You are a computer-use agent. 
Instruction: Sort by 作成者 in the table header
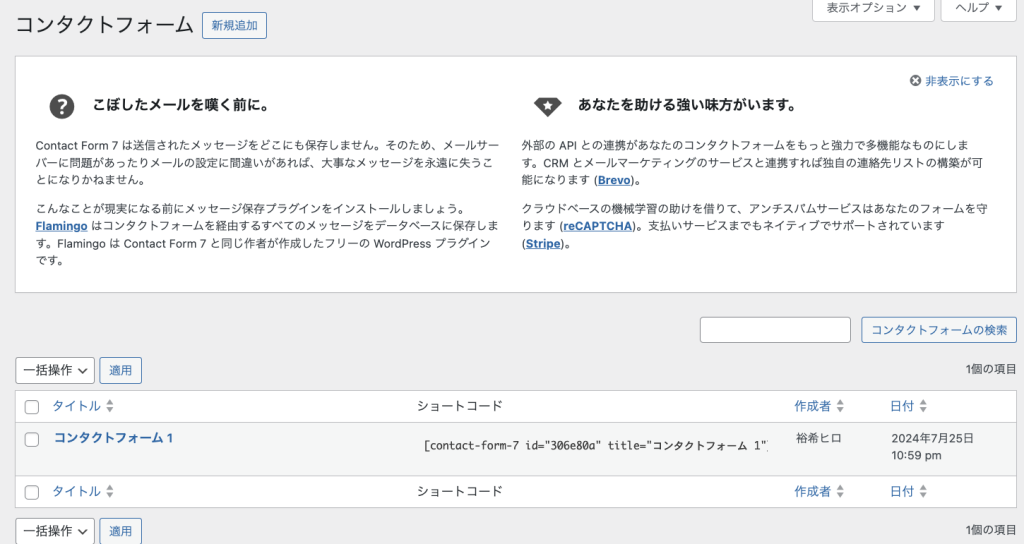[812, 406]
